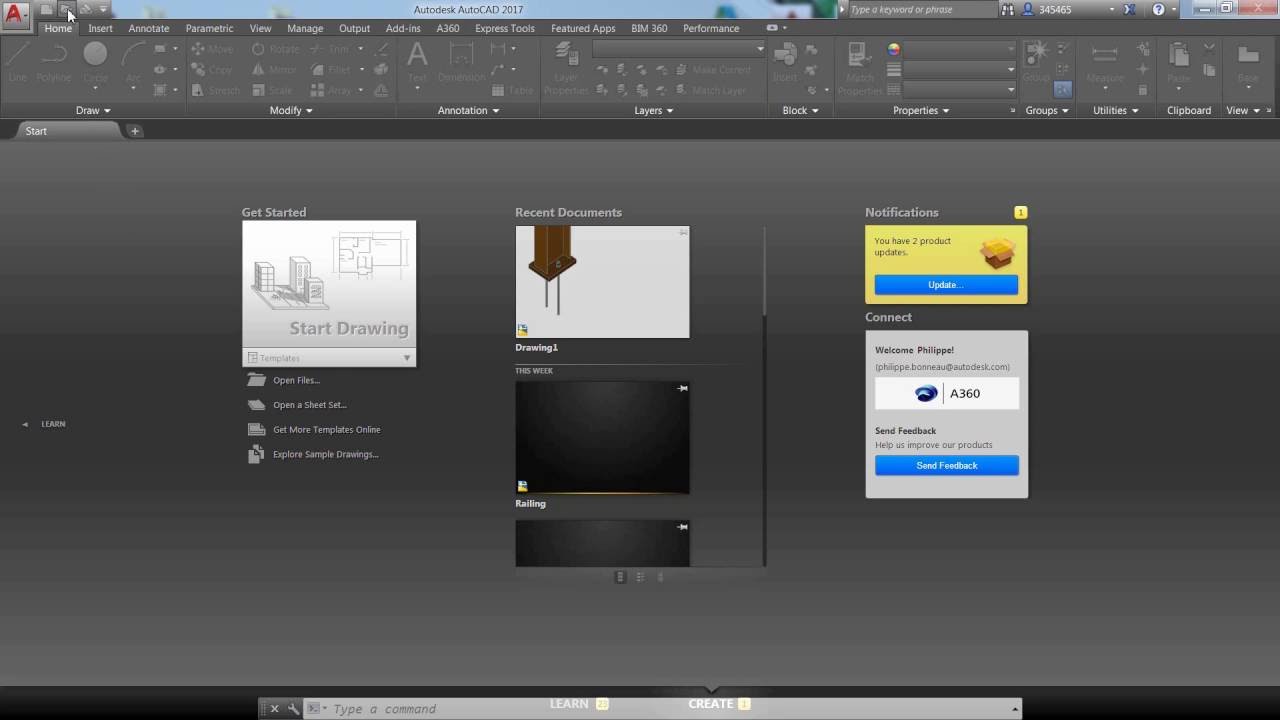This screenshot has height=720, width=1280.
Task: Click the Insert block tool
Action: [x=786, y=62]
